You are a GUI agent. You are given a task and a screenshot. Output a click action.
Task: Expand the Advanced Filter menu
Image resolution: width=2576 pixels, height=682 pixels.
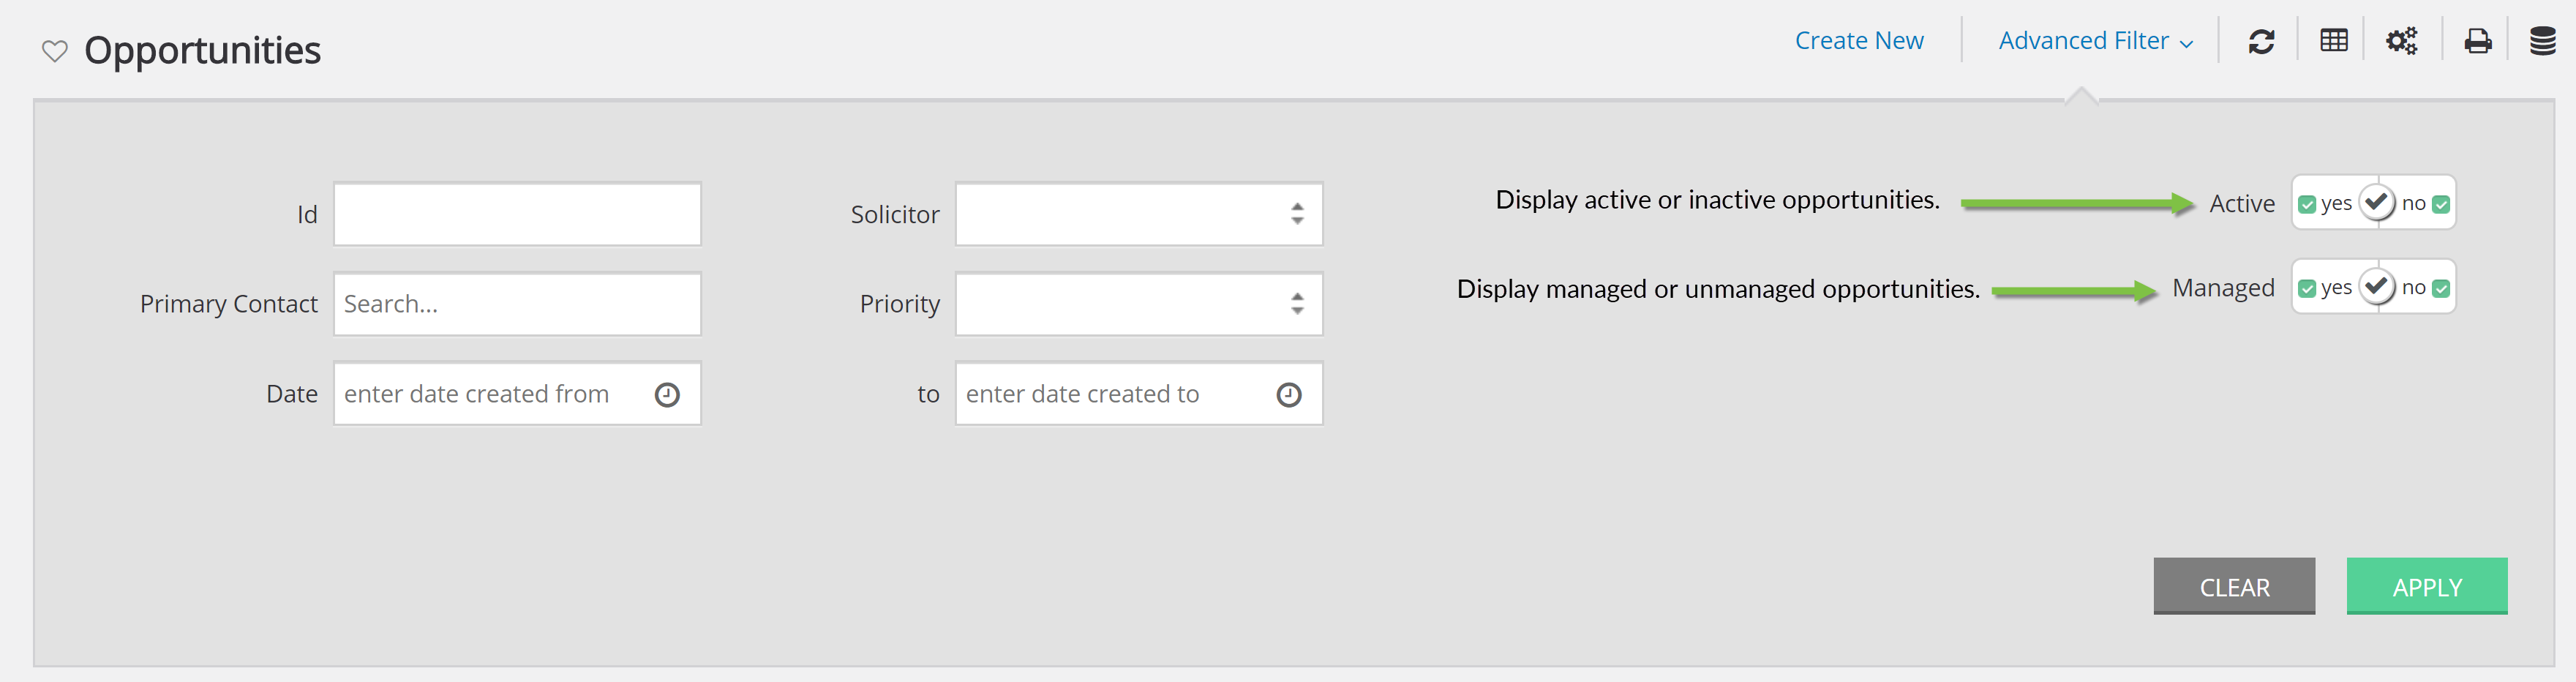(x=2095, y=41)
